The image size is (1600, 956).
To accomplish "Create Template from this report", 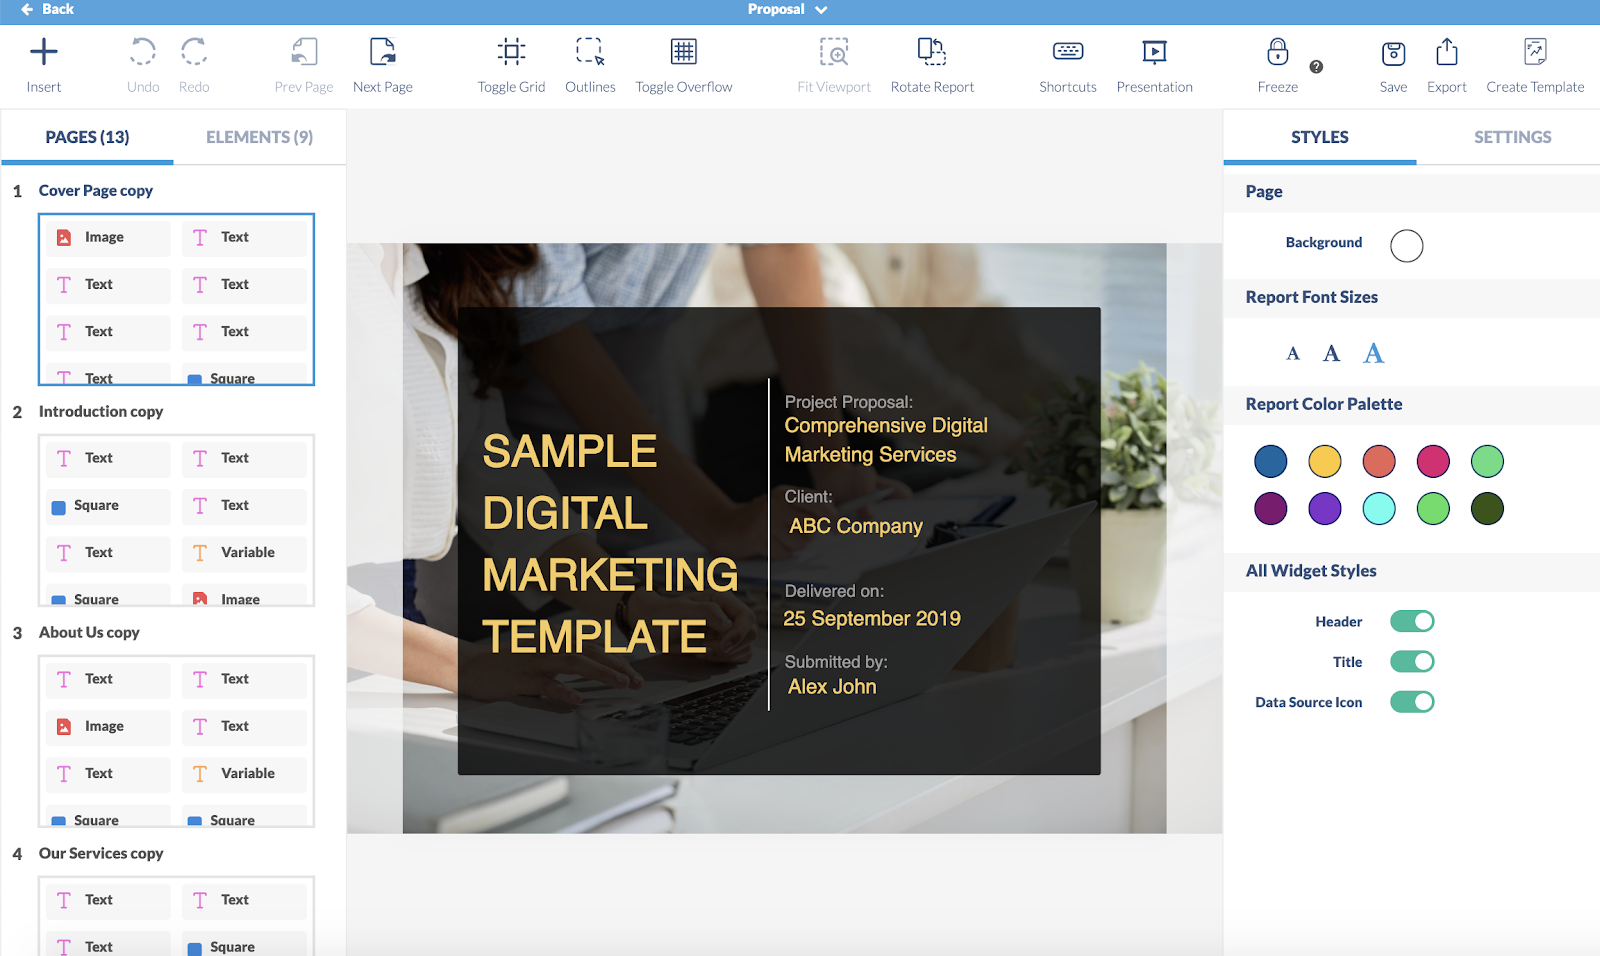I will pos(1535,66).
